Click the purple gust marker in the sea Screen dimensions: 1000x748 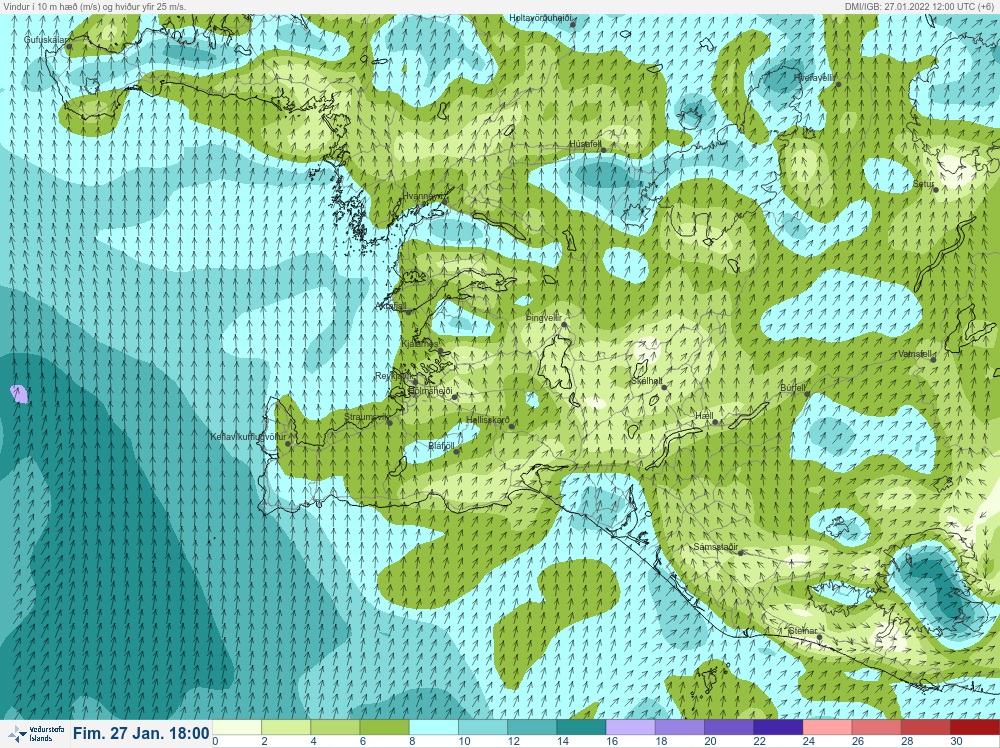19,393
